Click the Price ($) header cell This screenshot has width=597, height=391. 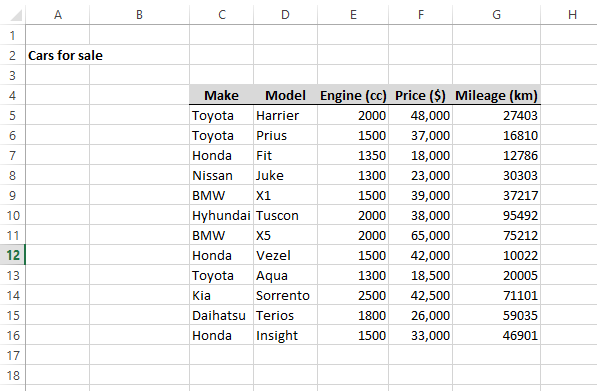[x=421, y=95]
